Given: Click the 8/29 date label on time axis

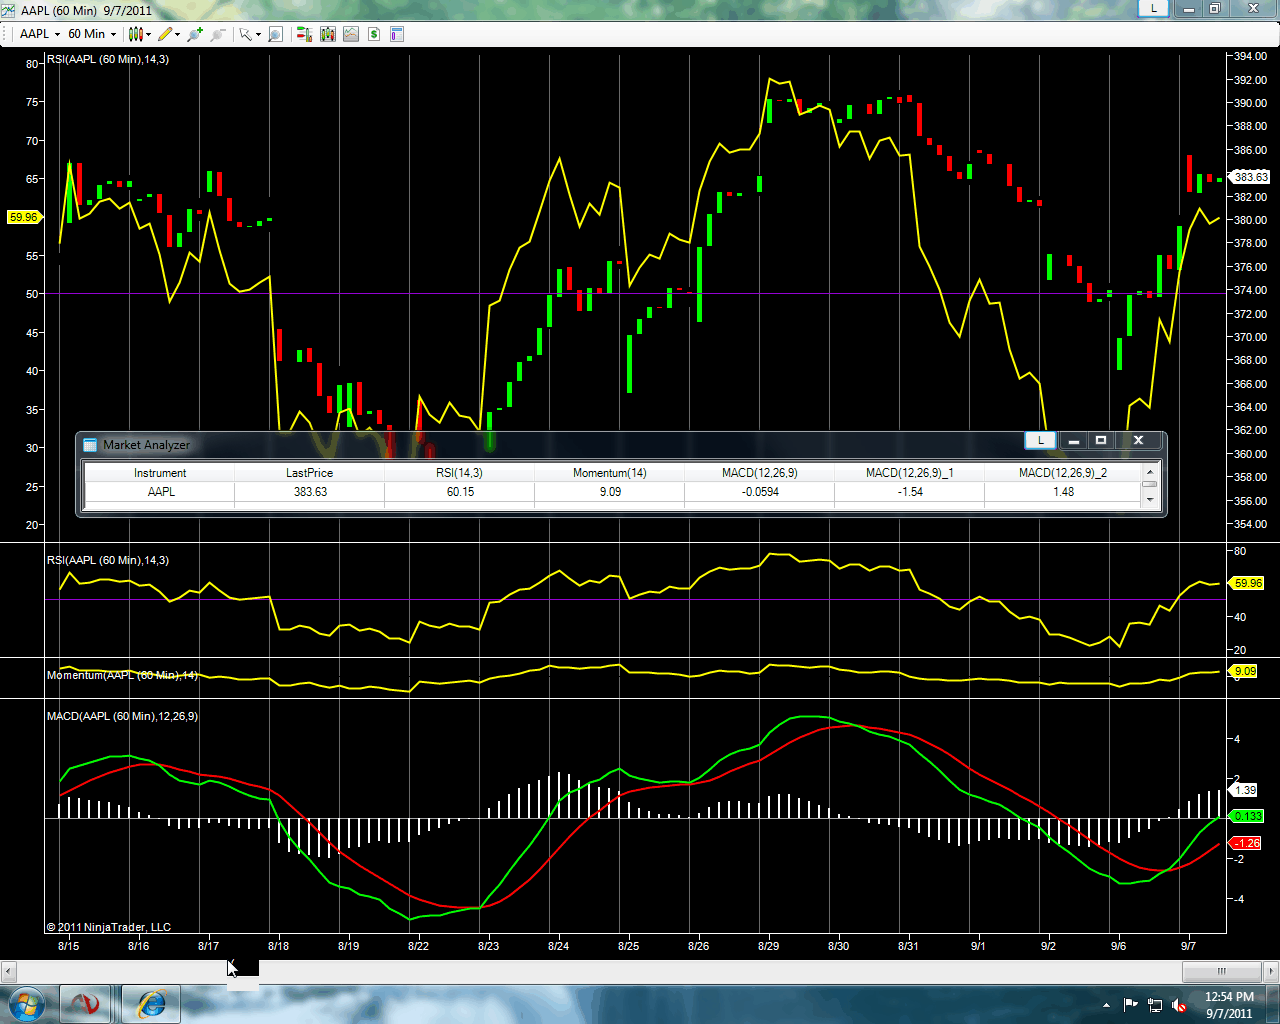Looking at the screenshot, I should (x=768, y=946).
